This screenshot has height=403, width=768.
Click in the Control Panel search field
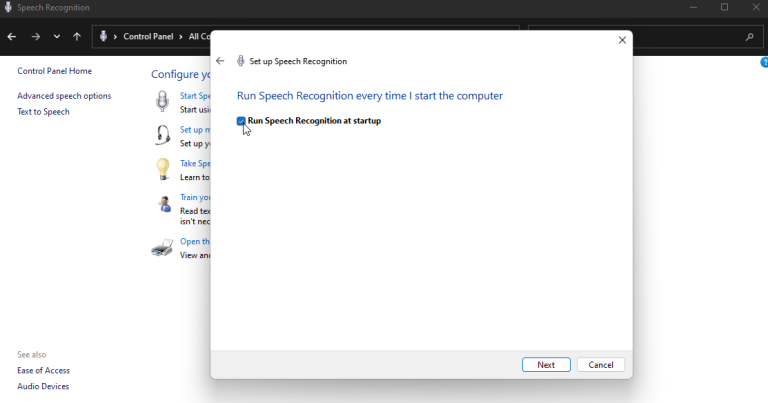(640, 37)
